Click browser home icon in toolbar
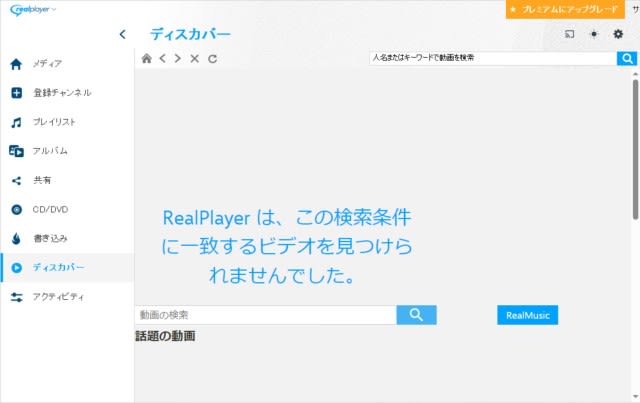The image size is (640, 403). [147, 58]
